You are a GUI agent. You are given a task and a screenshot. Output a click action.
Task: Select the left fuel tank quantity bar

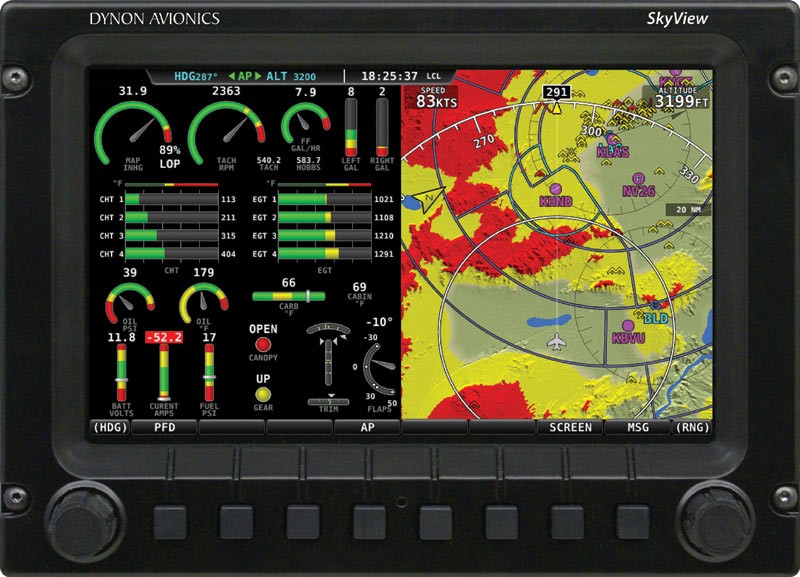click(x=351, y=127)
